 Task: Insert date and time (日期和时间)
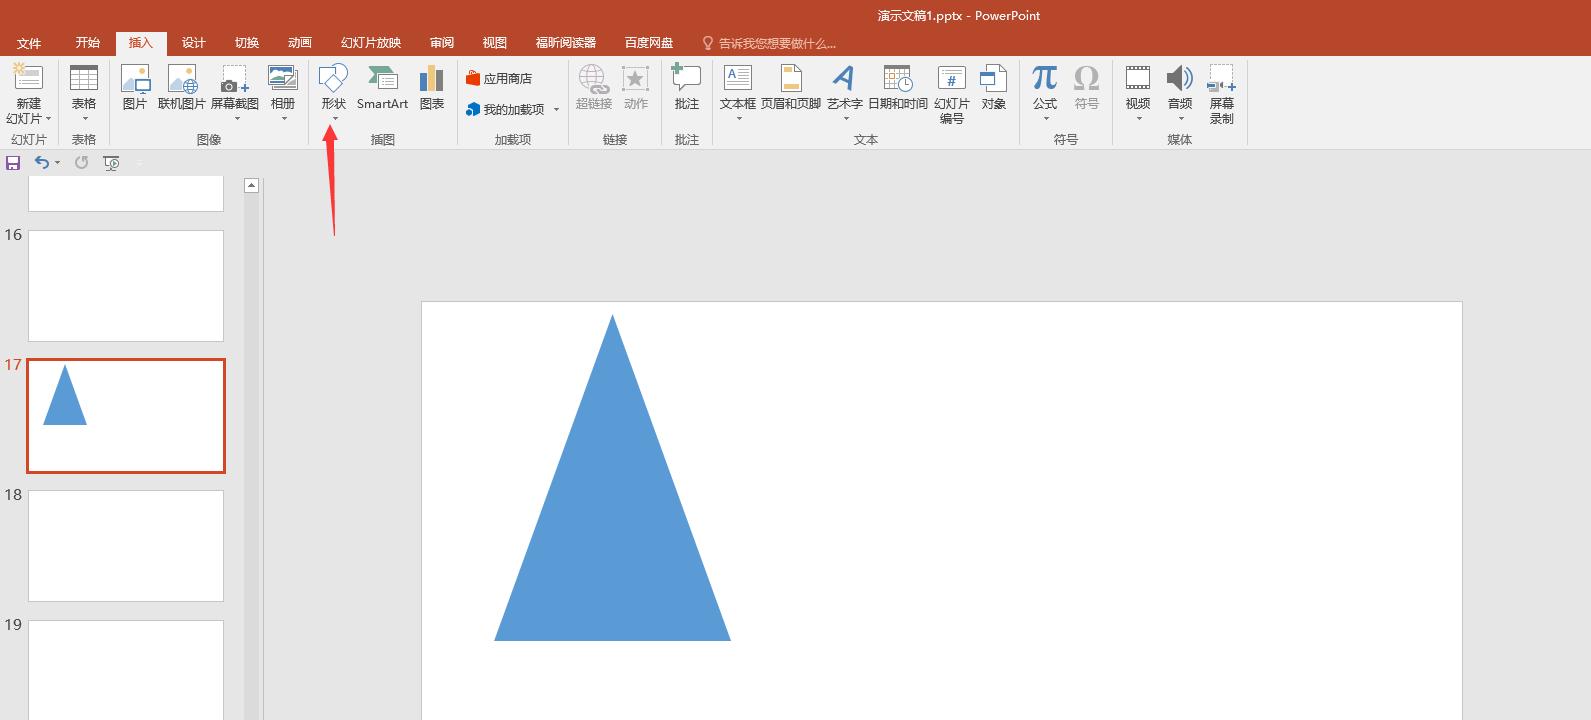coord(897,88)
